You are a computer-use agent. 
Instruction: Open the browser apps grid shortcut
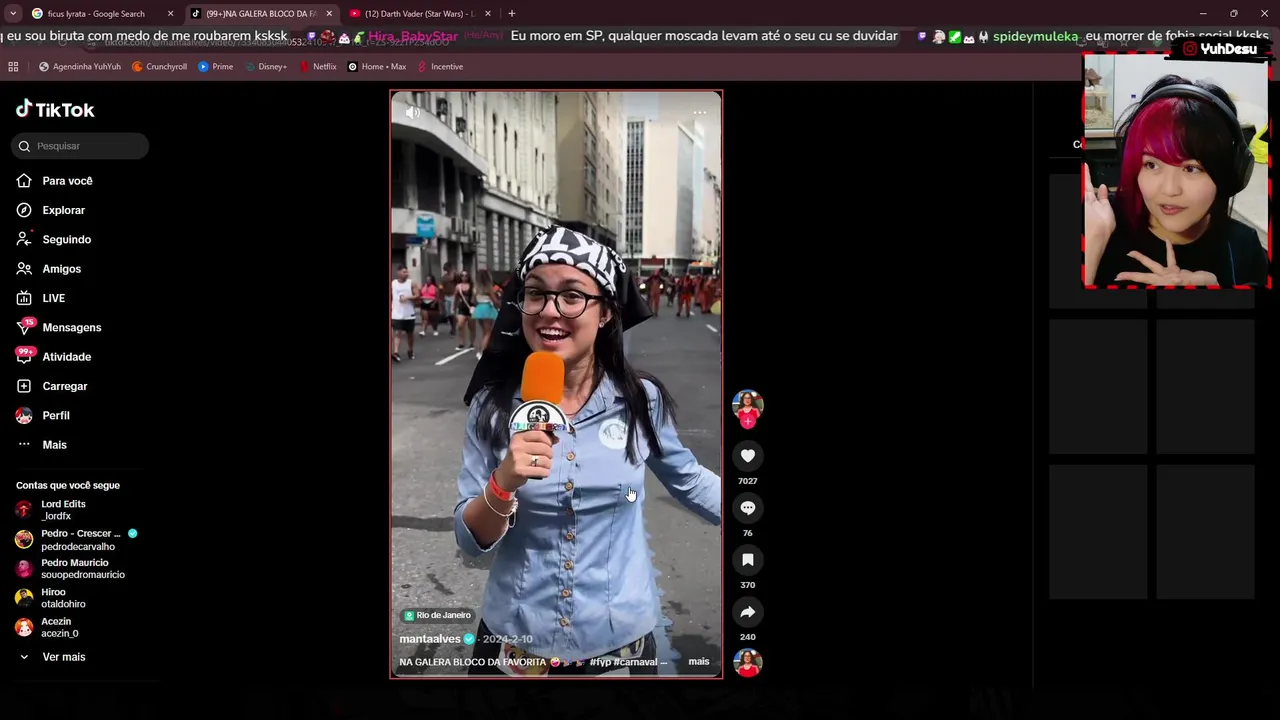[13, 67]
